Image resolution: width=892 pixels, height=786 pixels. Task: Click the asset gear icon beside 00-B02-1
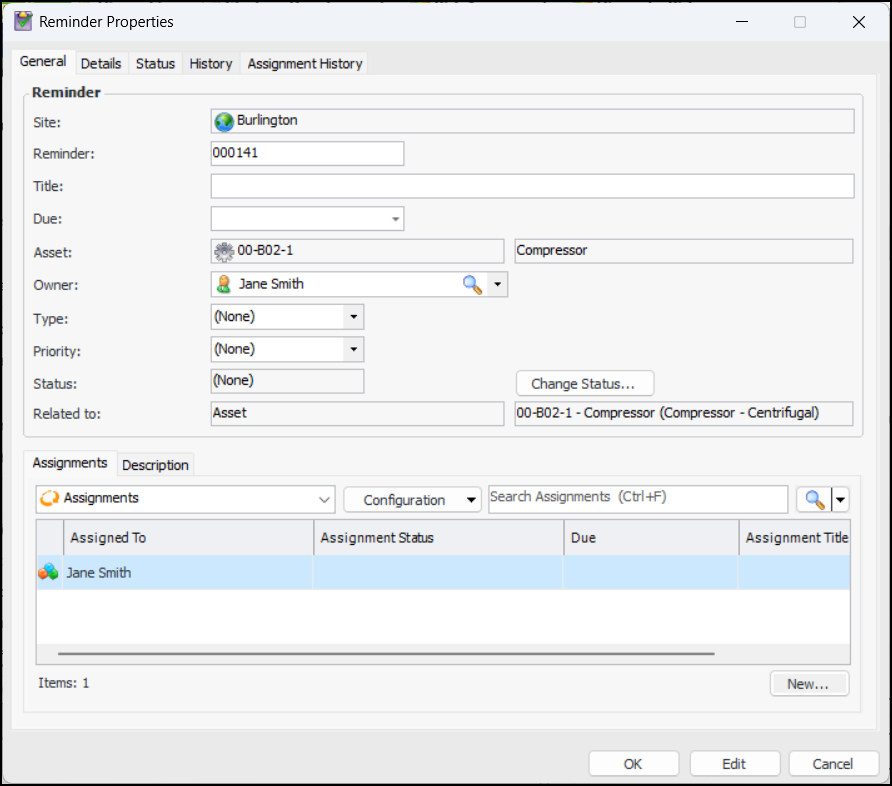(224, 251)
